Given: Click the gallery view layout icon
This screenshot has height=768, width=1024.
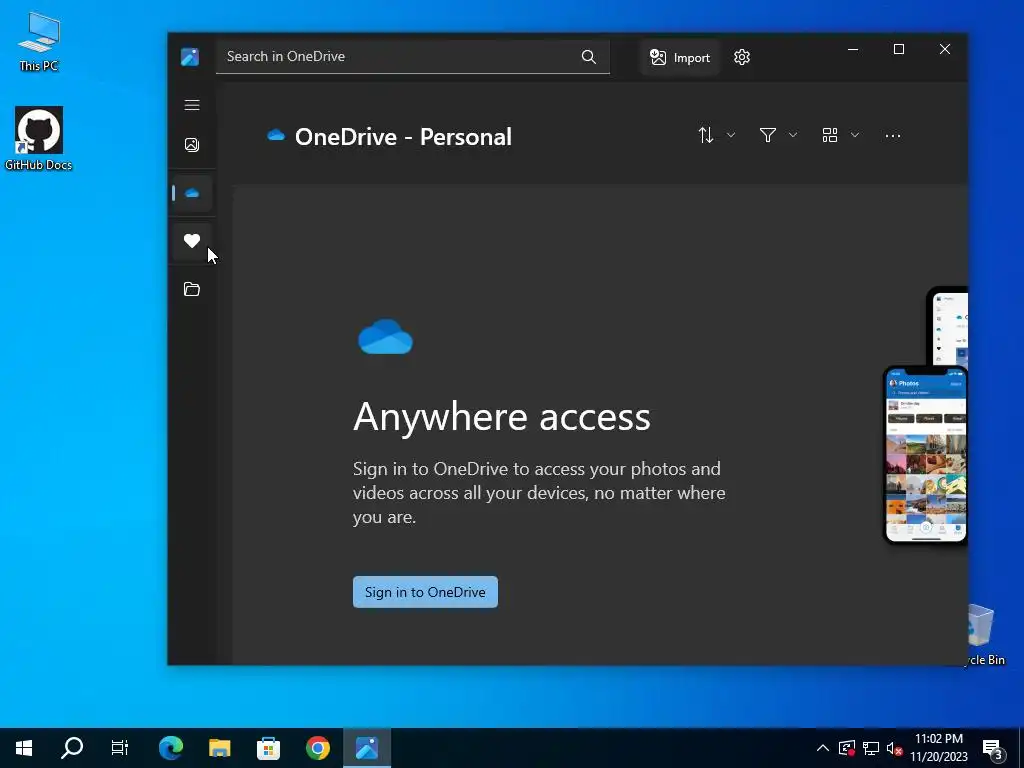Looking at the screenshot, I should tap(830, 135).
